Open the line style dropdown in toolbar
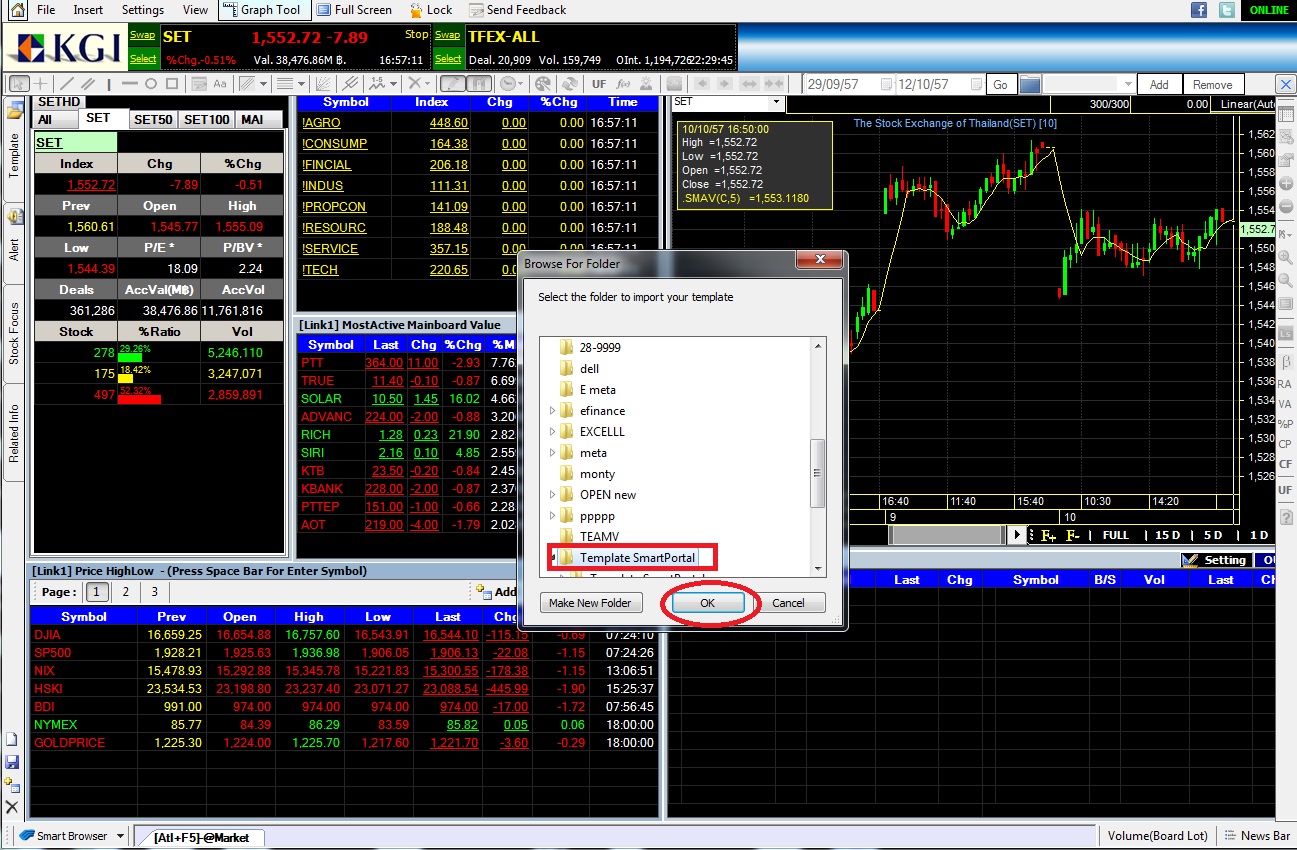The image size is (1297, 850). (x=300, y=84)
